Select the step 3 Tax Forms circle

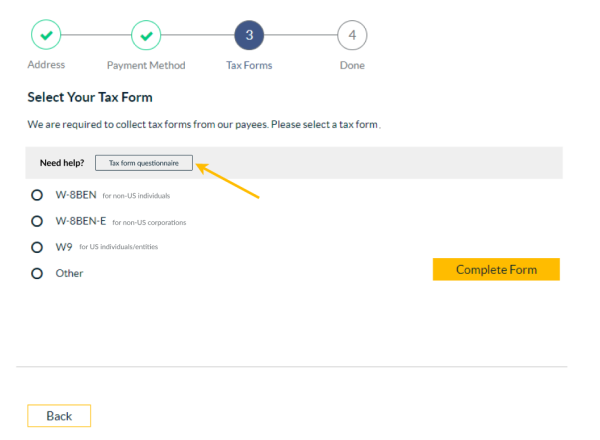coord(249,35)
